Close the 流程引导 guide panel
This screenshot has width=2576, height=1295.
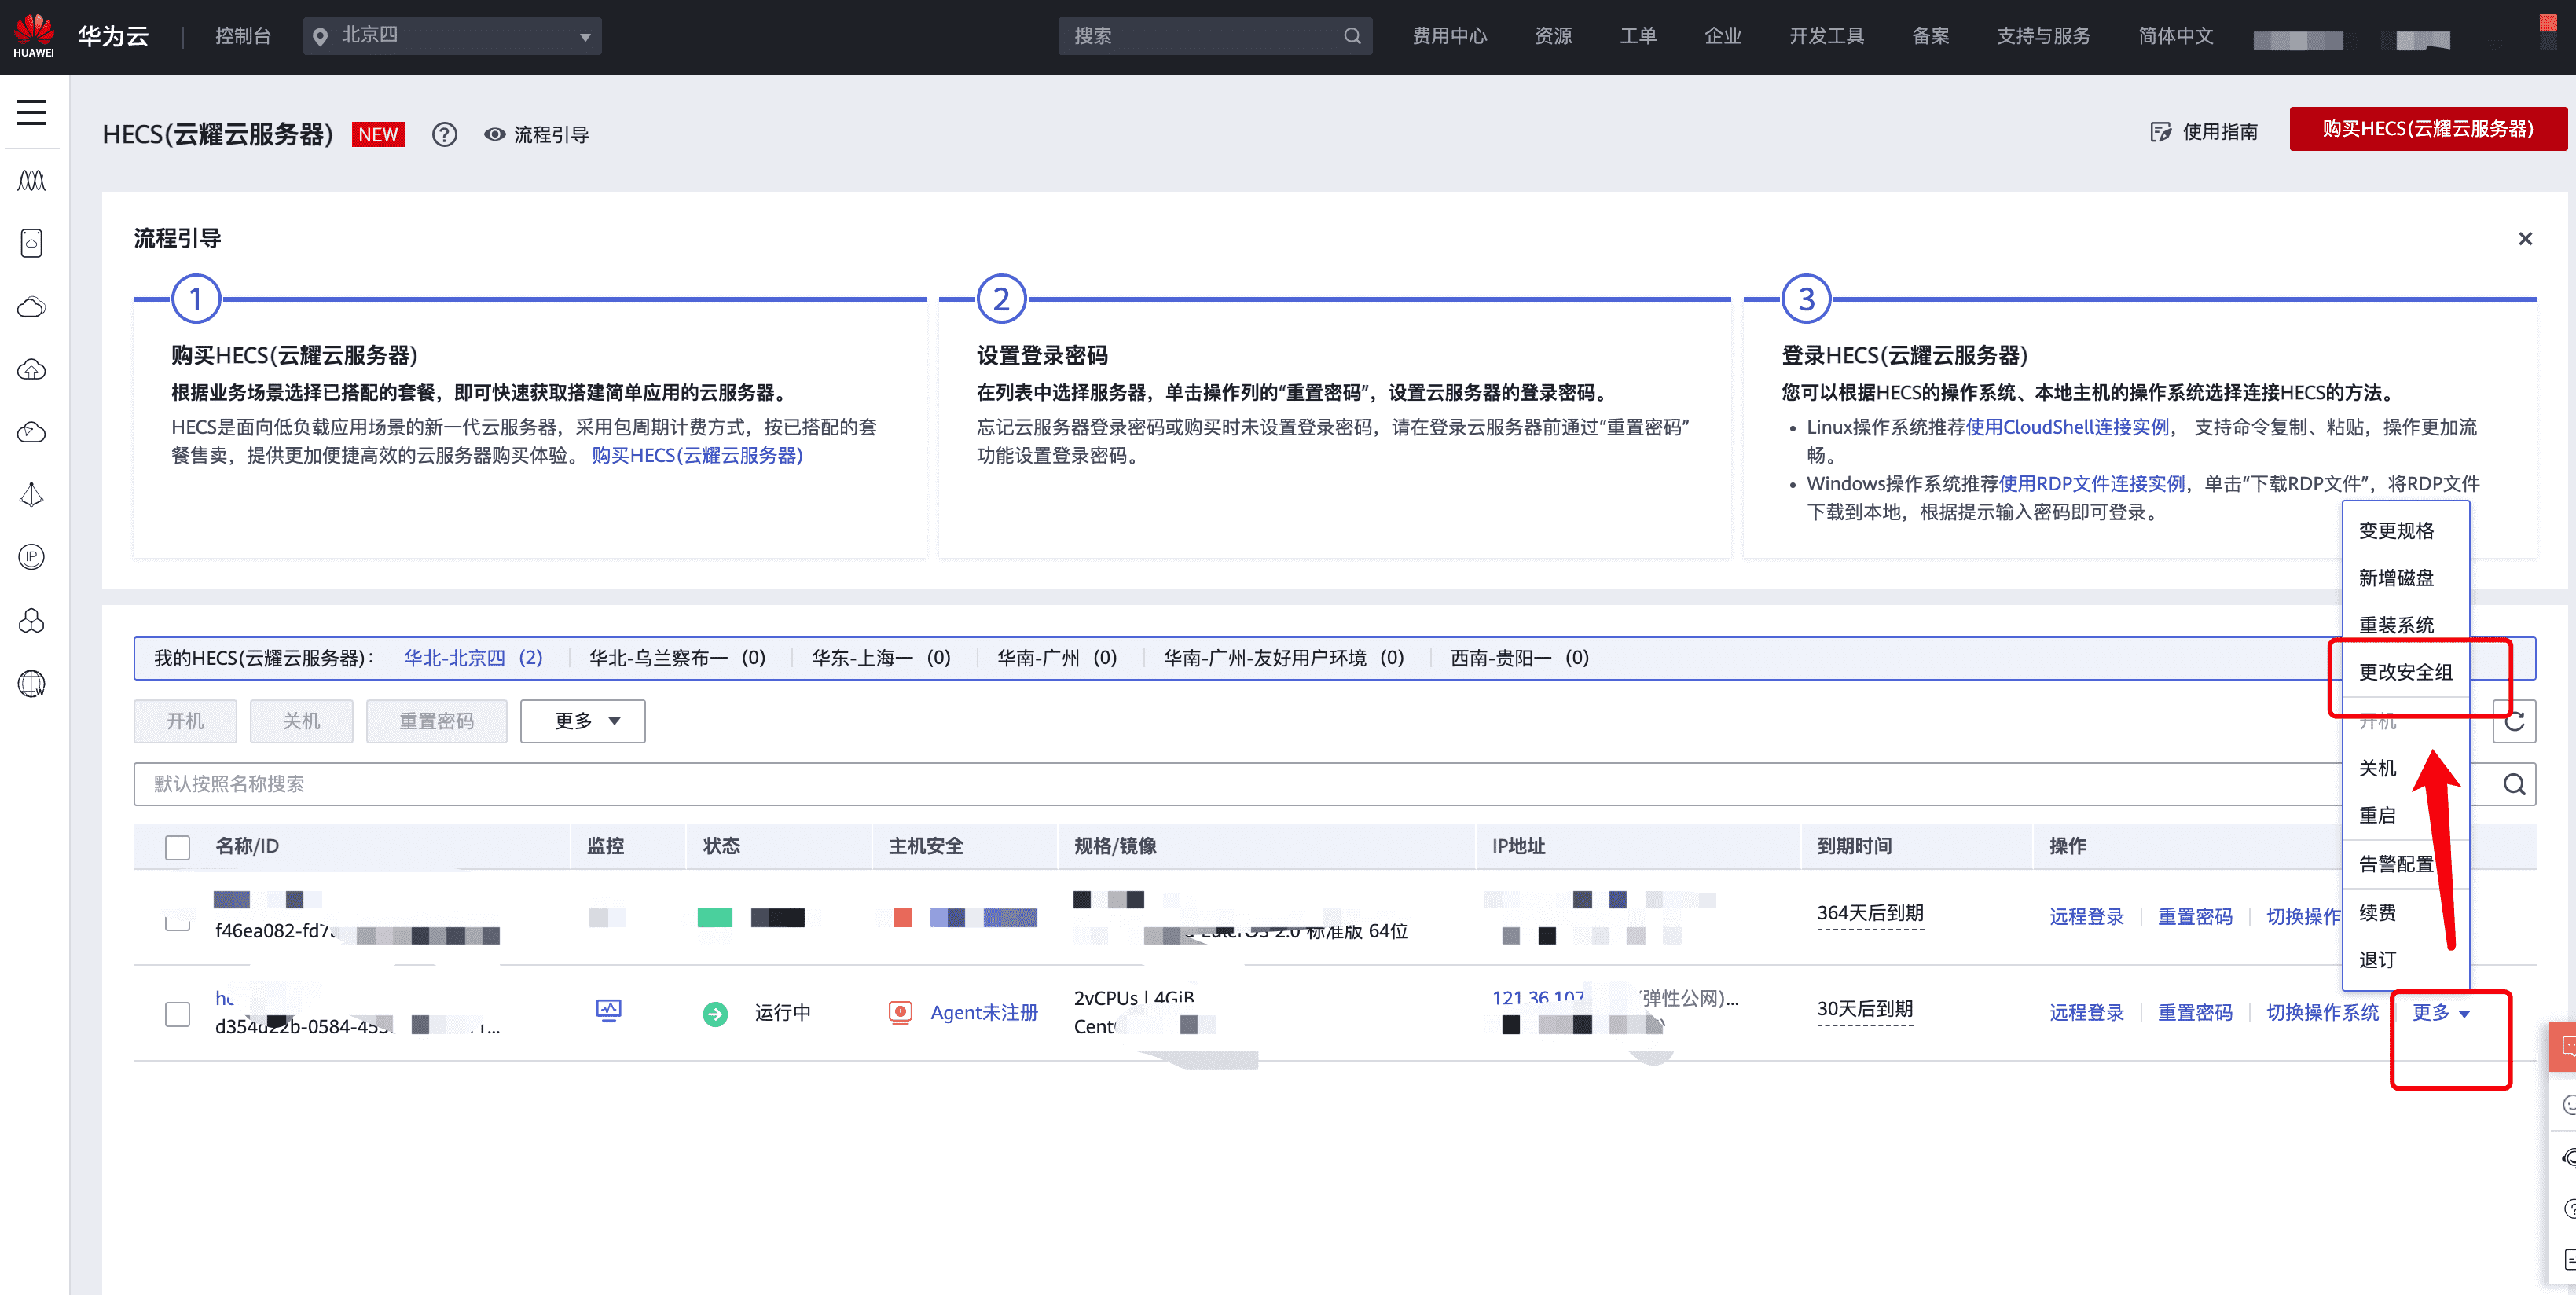click(x=2525, y=238)
